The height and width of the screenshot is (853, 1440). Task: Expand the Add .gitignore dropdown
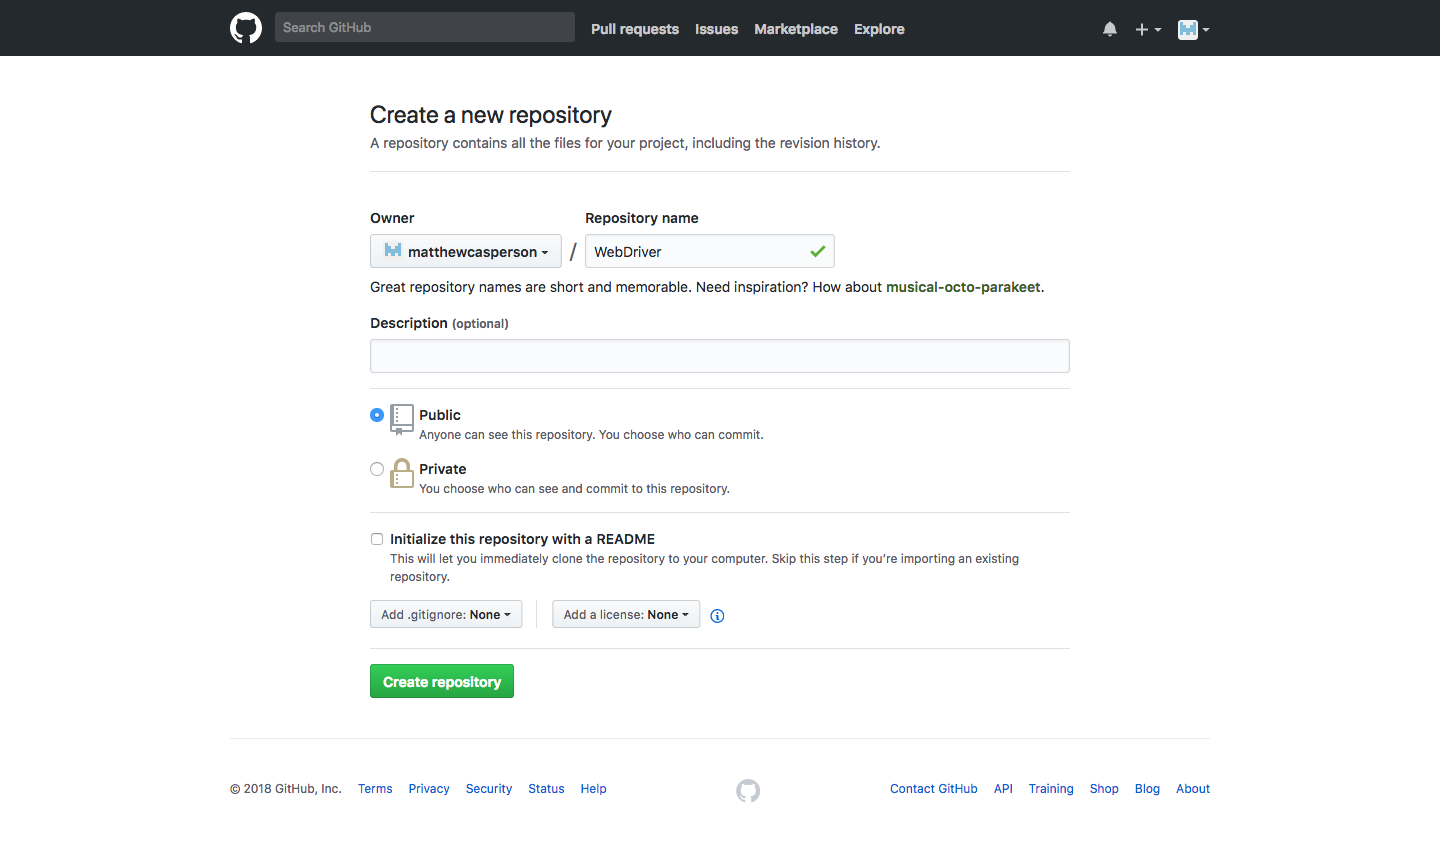coord(446,615)
